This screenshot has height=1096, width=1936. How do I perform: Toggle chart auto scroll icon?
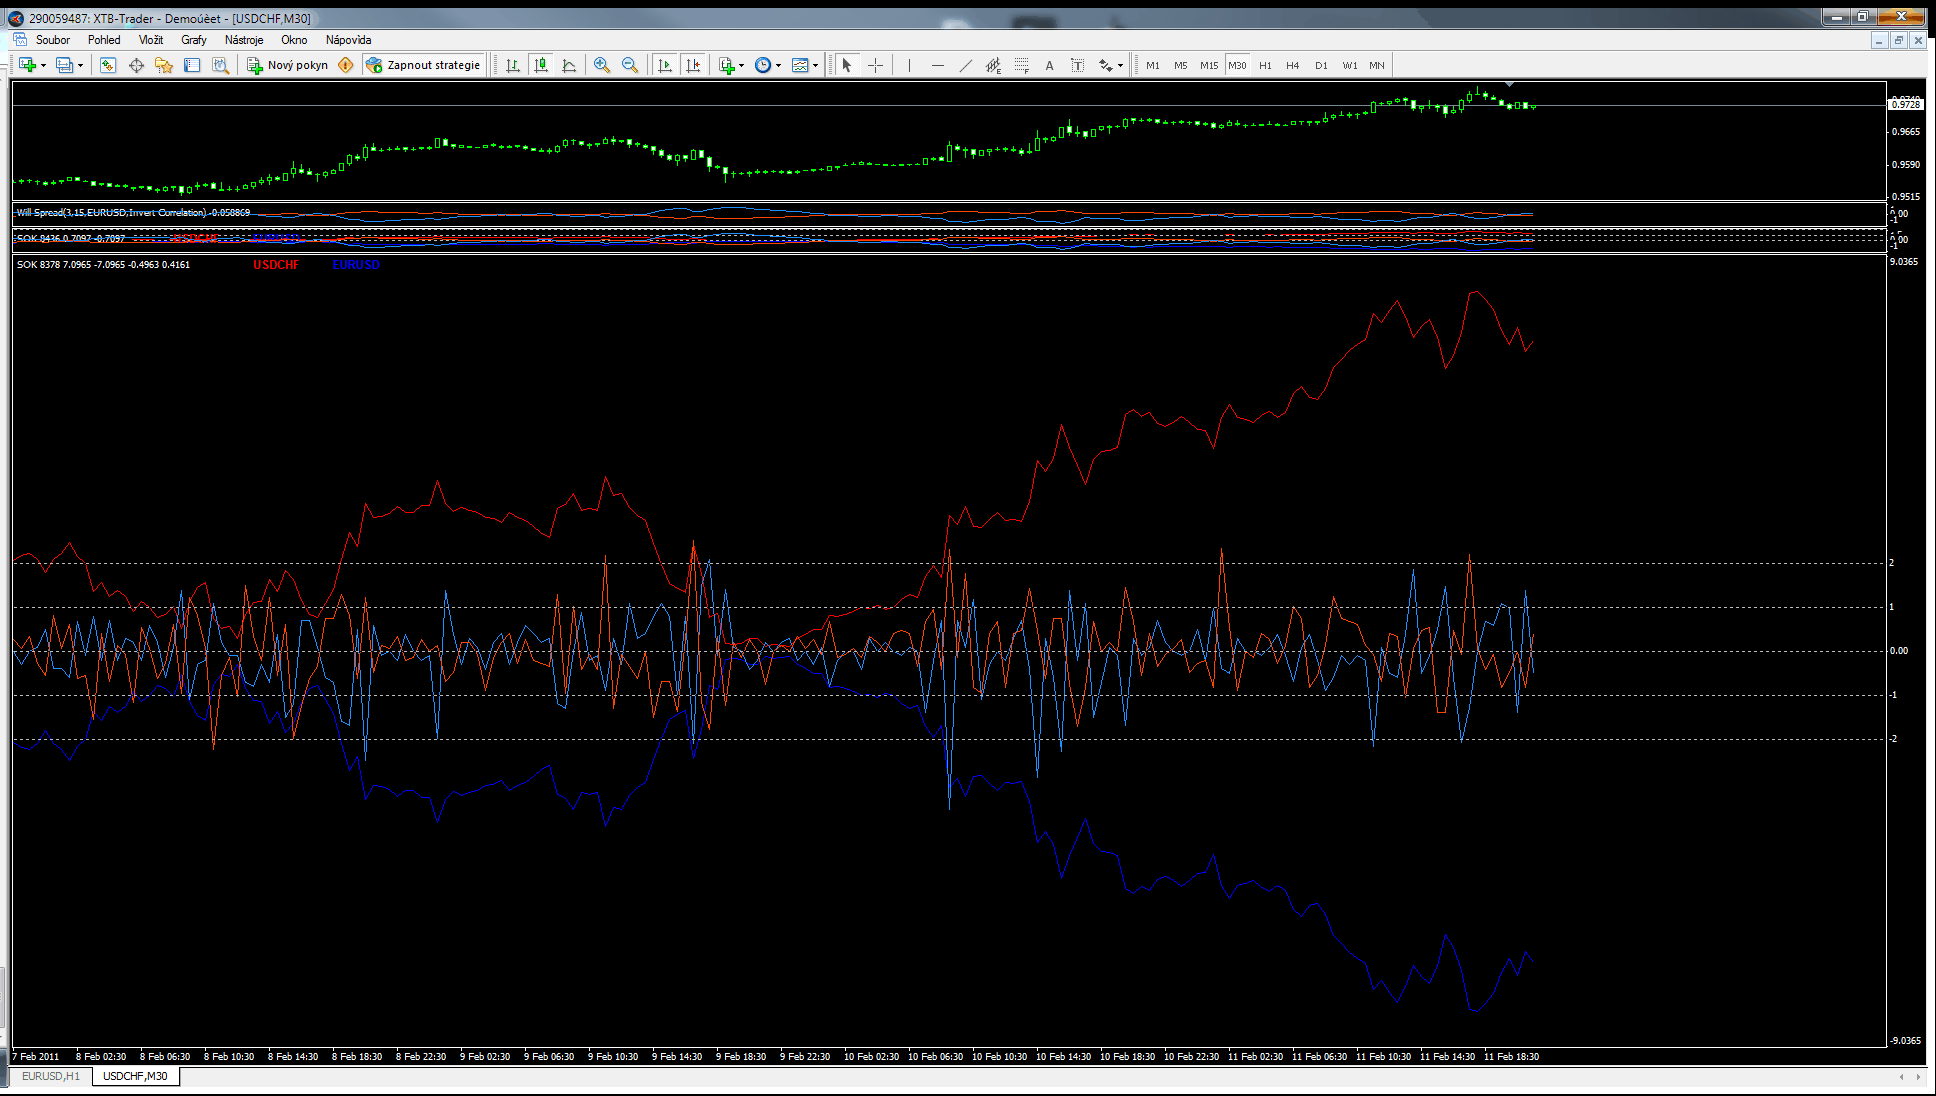point(665,65)
